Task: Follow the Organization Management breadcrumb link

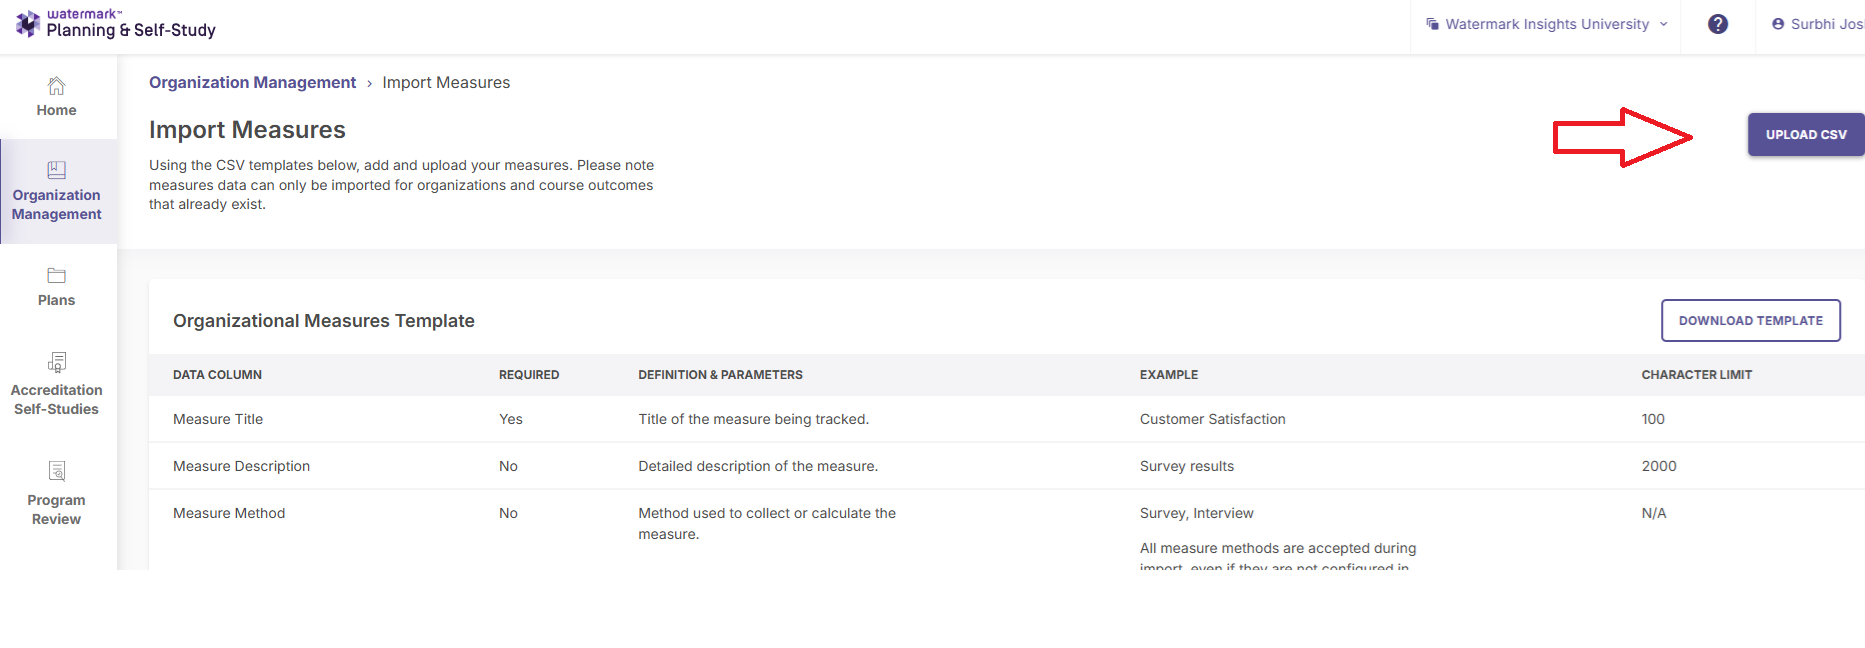Action: [252, 83]
